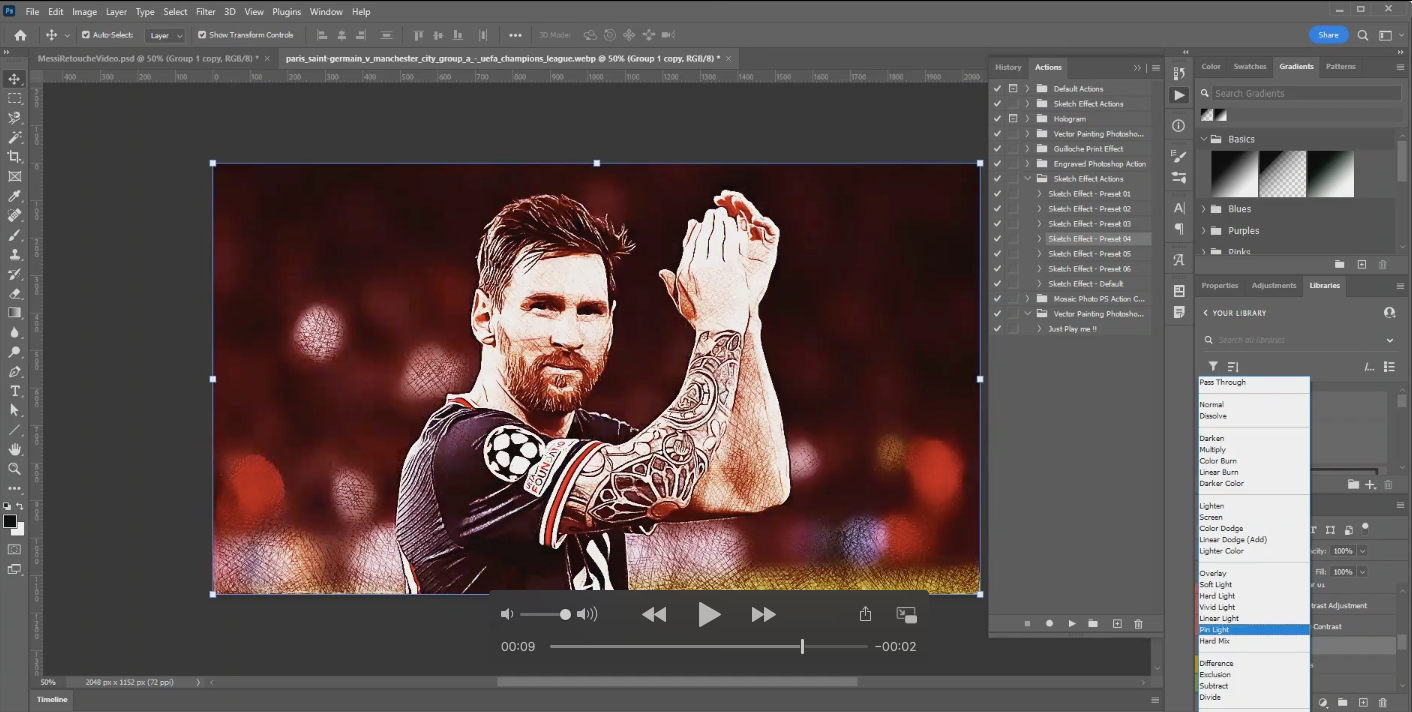The height and width of the screenshot is (712, 1412).
Task: Click the rewind button on video overlay
Action: (654, 615)
